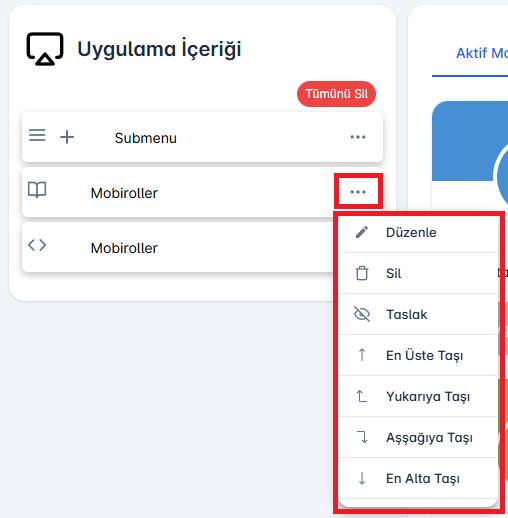Screen dimensions: 508x518
Task: Click the Tümünü Sil button
Action: click(336, 94)
